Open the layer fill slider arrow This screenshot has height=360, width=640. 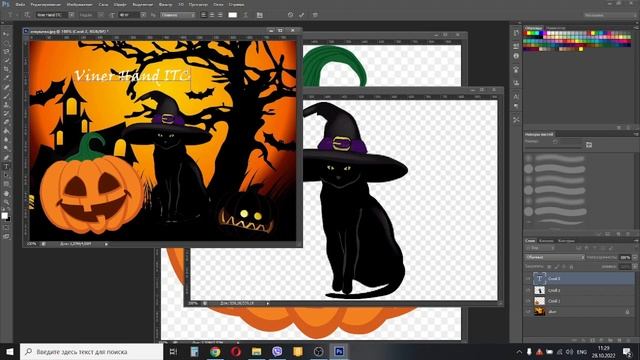[635, 267]
